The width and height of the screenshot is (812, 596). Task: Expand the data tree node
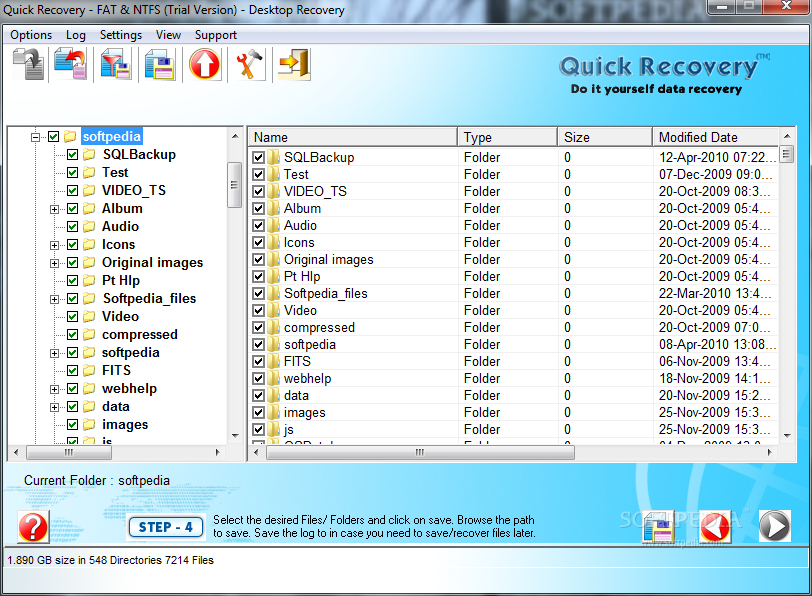click(54, 407)
